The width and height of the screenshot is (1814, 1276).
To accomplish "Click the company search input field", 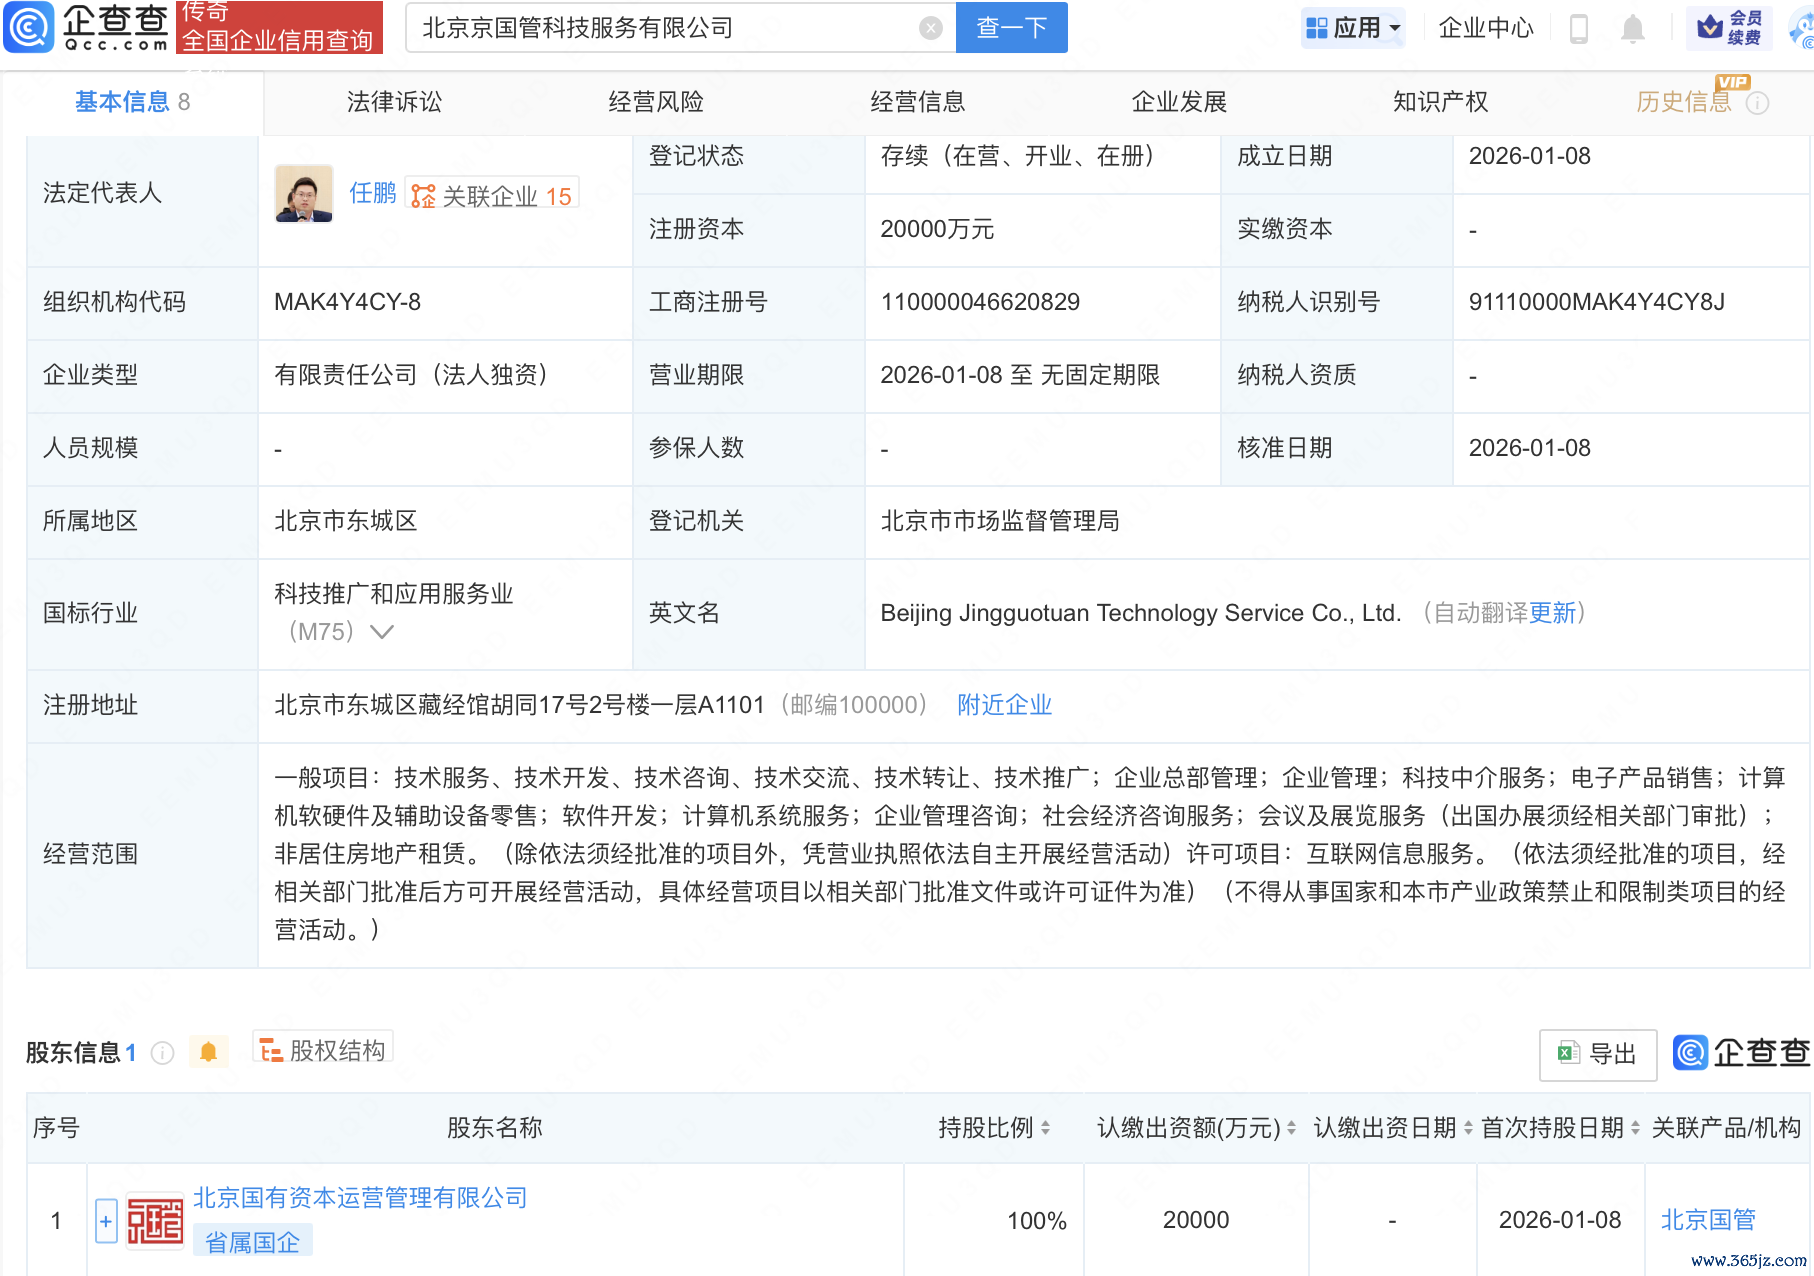I will point(660,28).
